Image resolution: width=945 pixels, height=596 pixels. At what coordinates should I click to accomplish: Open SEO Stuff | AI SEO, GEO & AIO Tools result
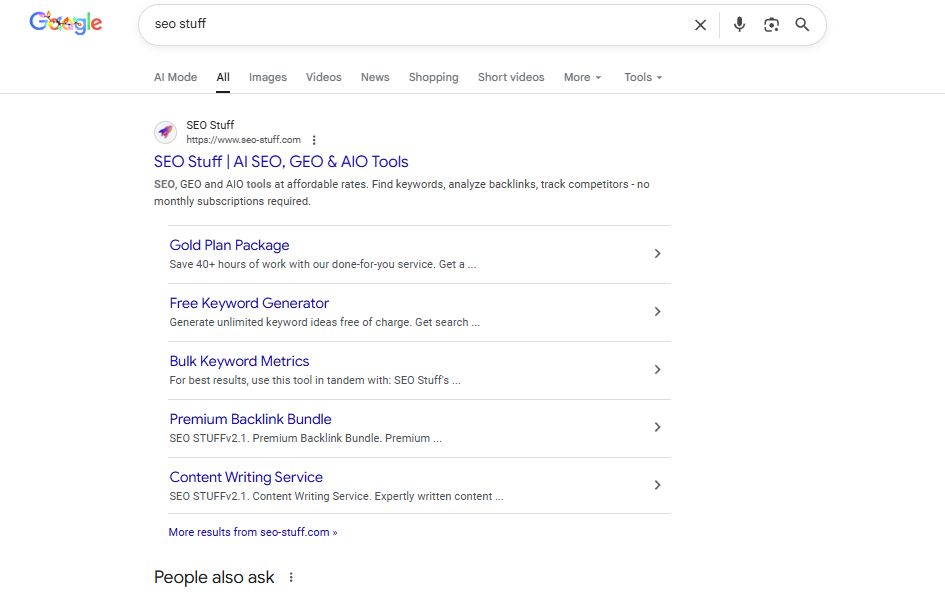[x=281, y=162]
